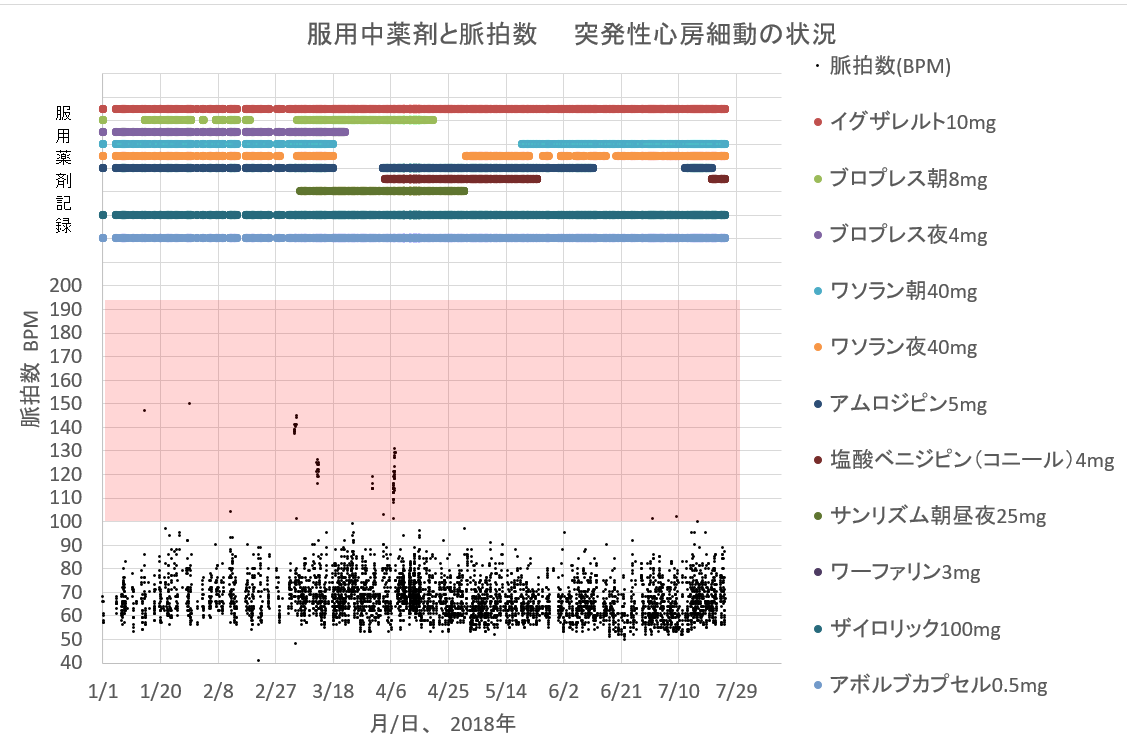Click the horizontal axis title 月/日、2018年
This screenshot has height=747, width=1127.
[442, 722]
